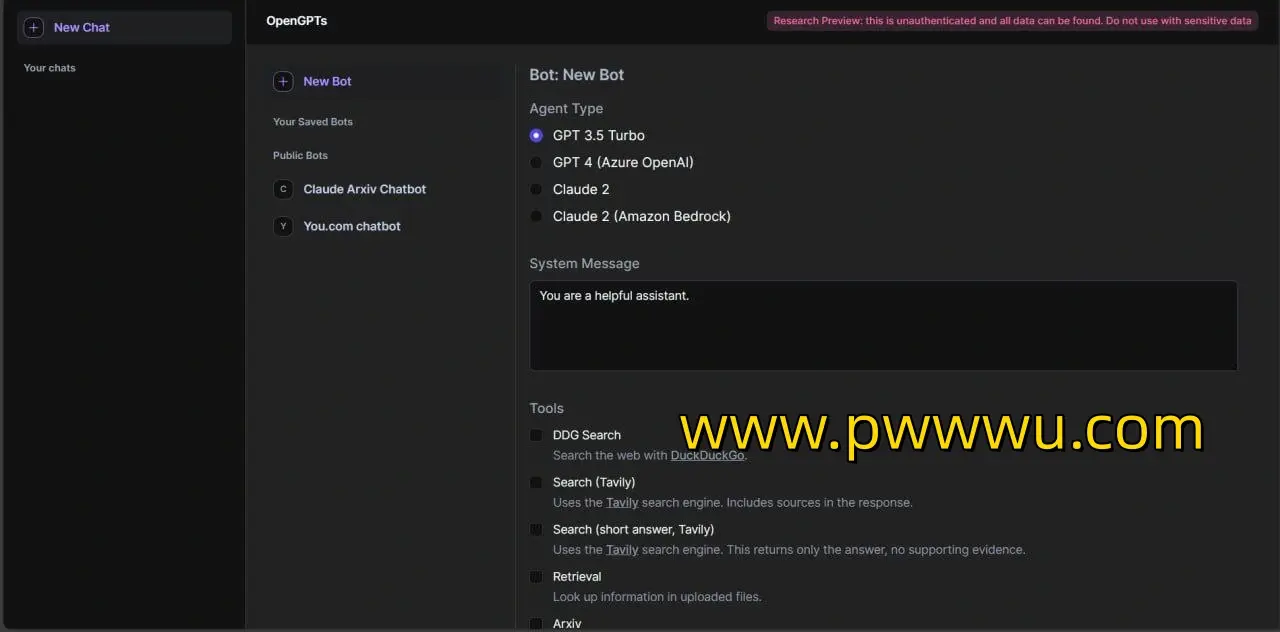Choose GPT 4 (Azure OpenAI) radio option
This screenshot has height=632, width=1280.
536,163
